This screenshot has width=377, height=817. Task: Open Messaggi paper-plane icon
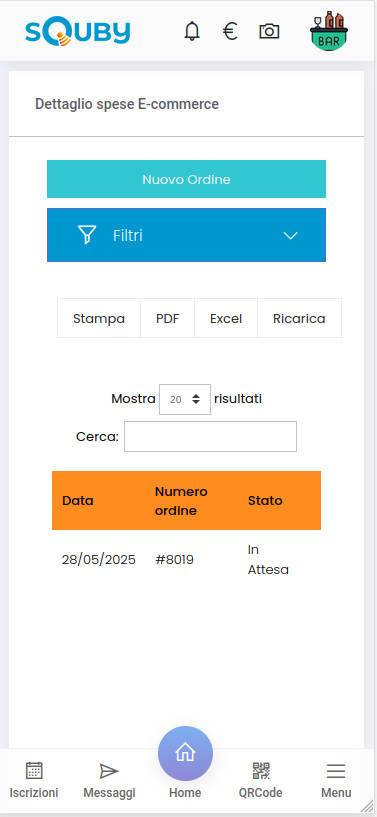109,771
